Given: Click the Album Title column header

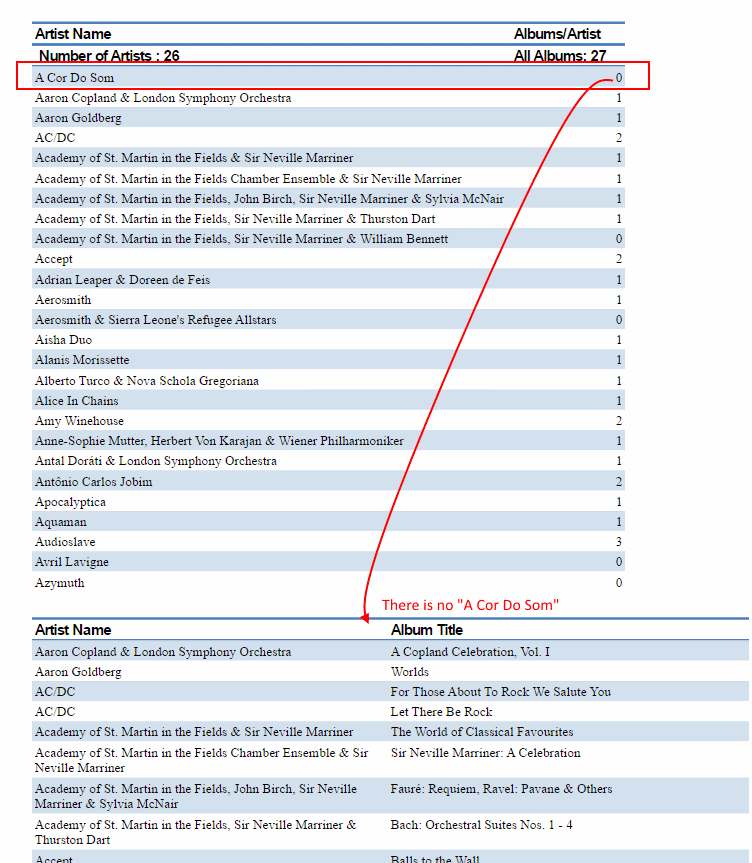Looking at the screenshot, I should 426,630.
